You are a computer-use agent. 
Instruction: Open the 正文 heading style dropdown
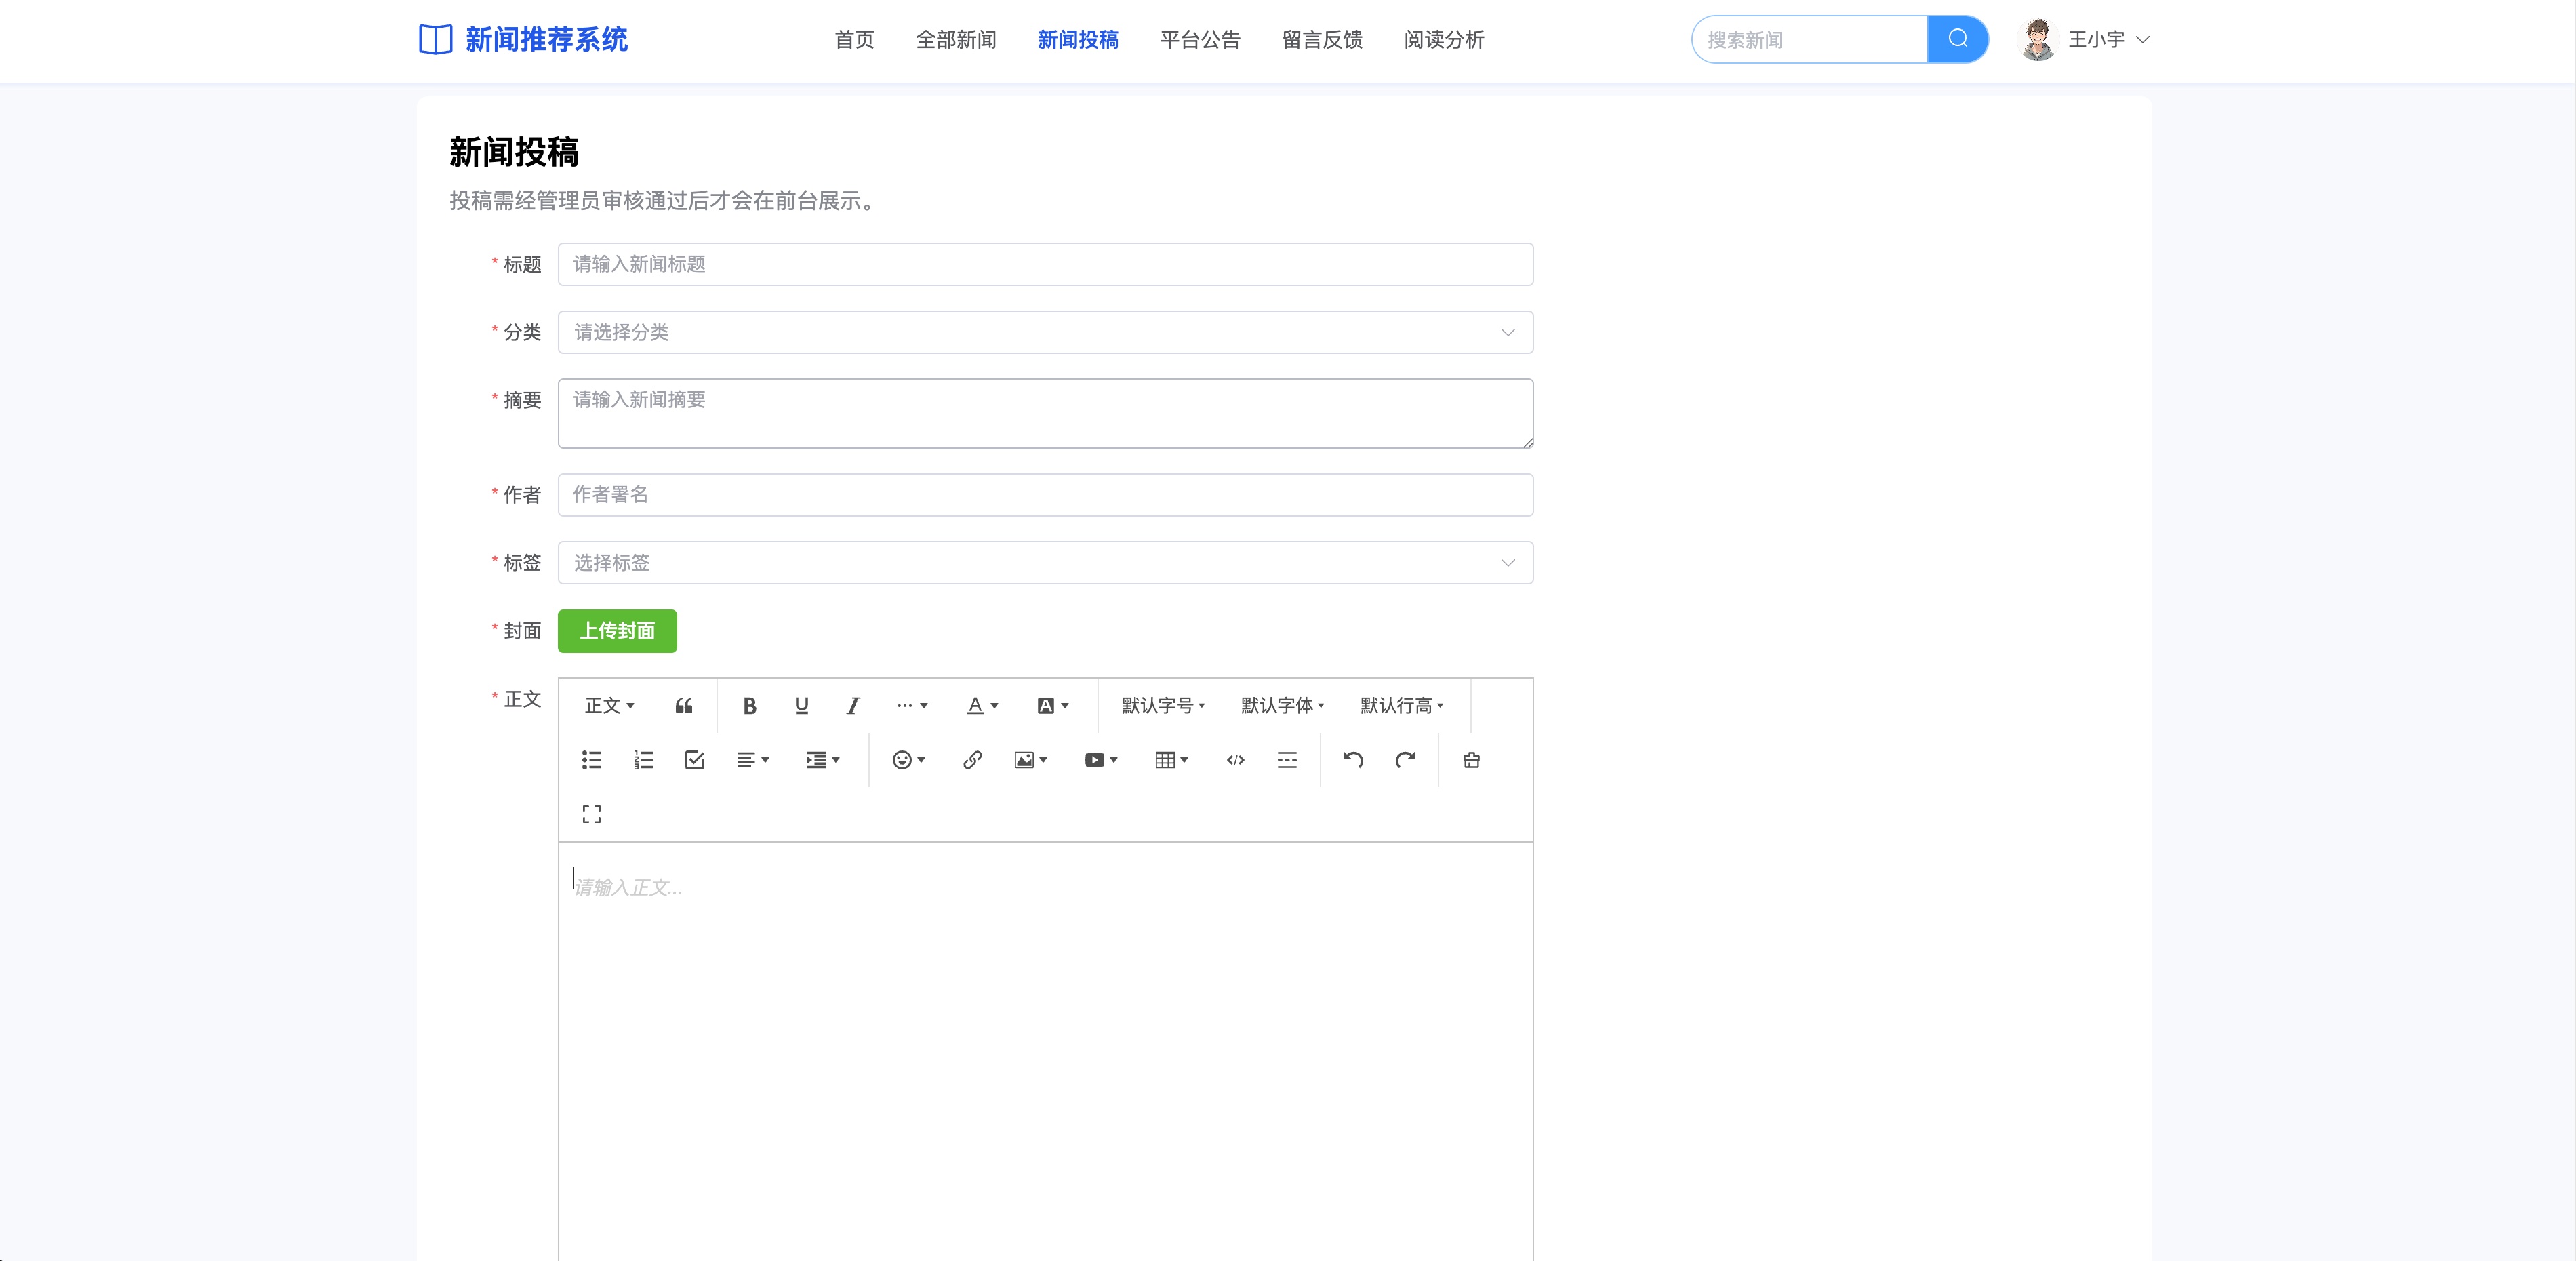(609, 706)
